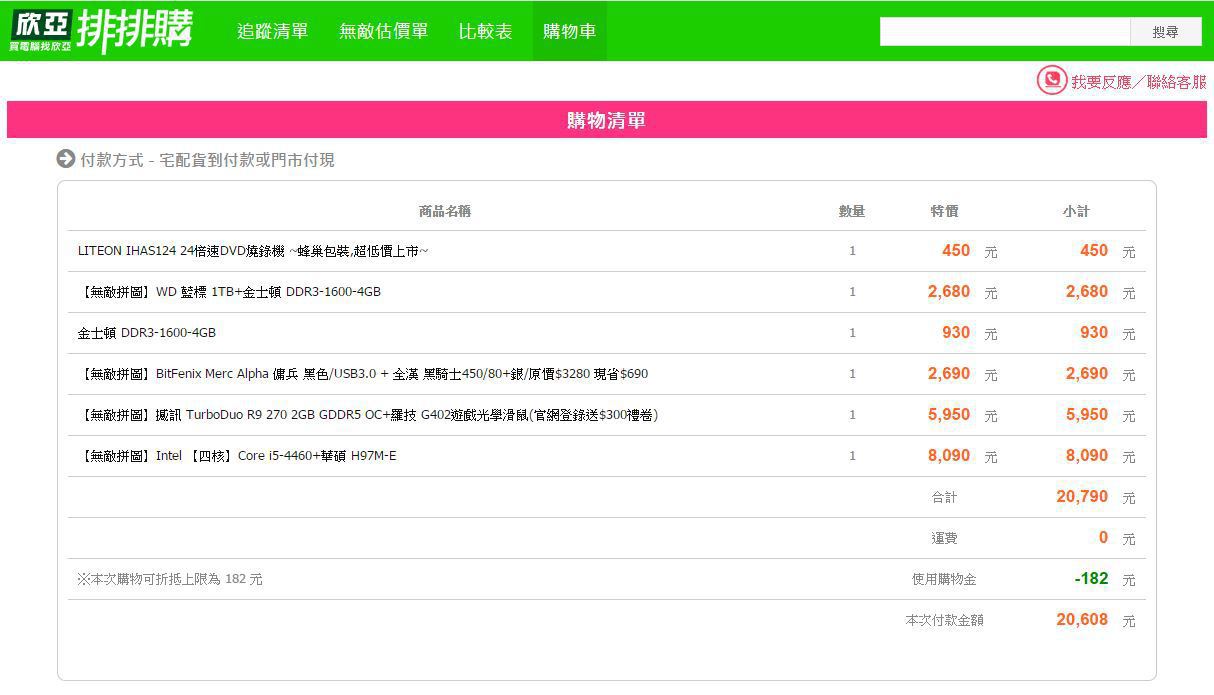This screenshot has width=1214, height=695.
Task: Select Intel Core i5-4460+華碩 H97M-E name
Action: coord(237,456)
